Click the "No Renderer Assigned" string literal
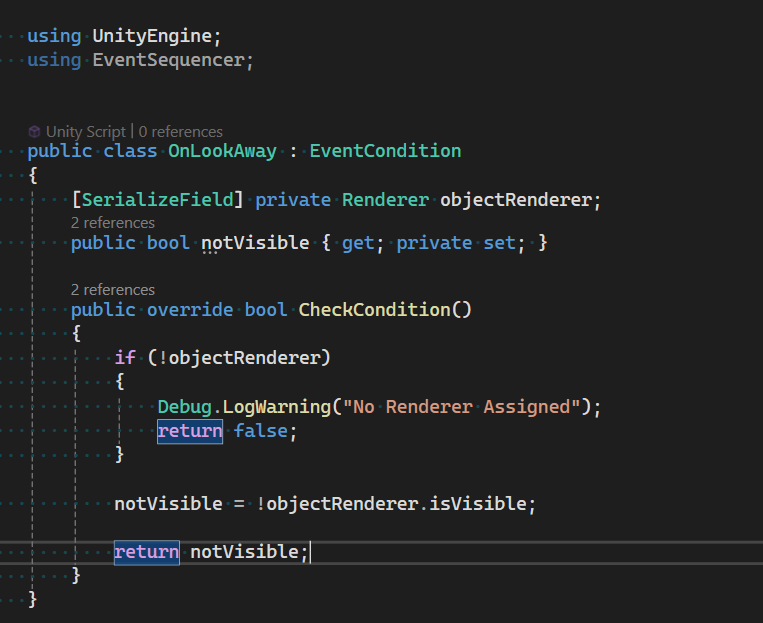The image size is (763, 623). (x=461, y=406)
